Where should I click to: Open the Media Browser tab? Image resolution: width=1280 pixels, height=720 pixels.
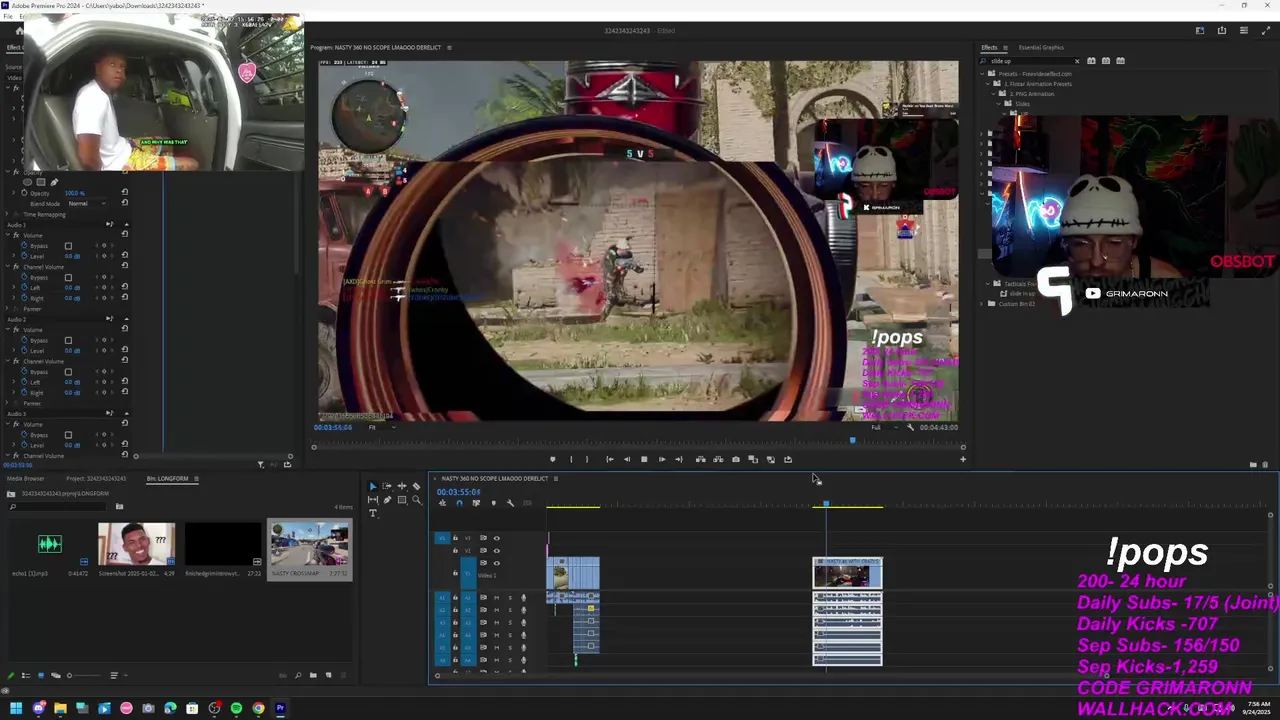pyautogui.click(x=25, y=478)
